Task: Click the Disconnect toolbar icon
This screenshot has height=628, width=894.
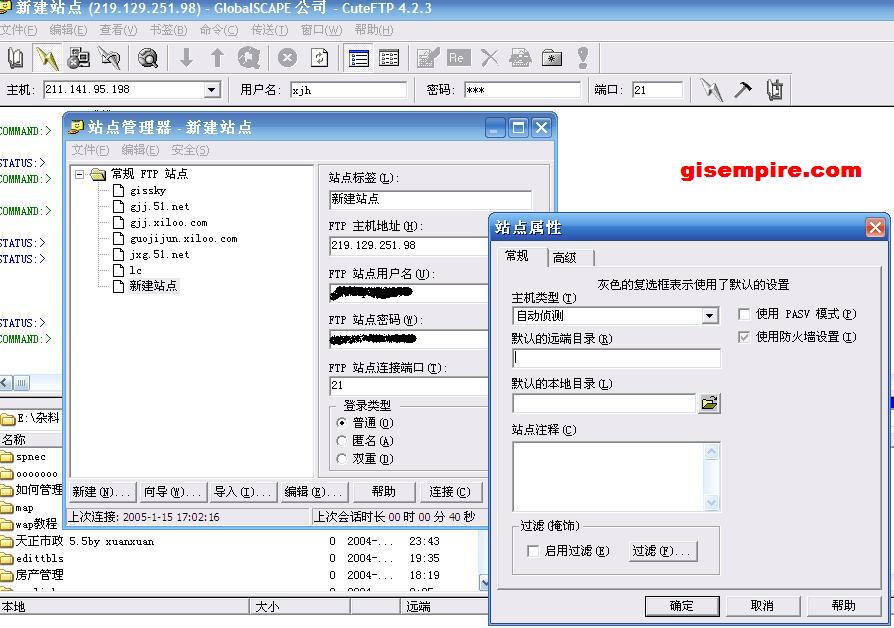Action: point(109,58)
